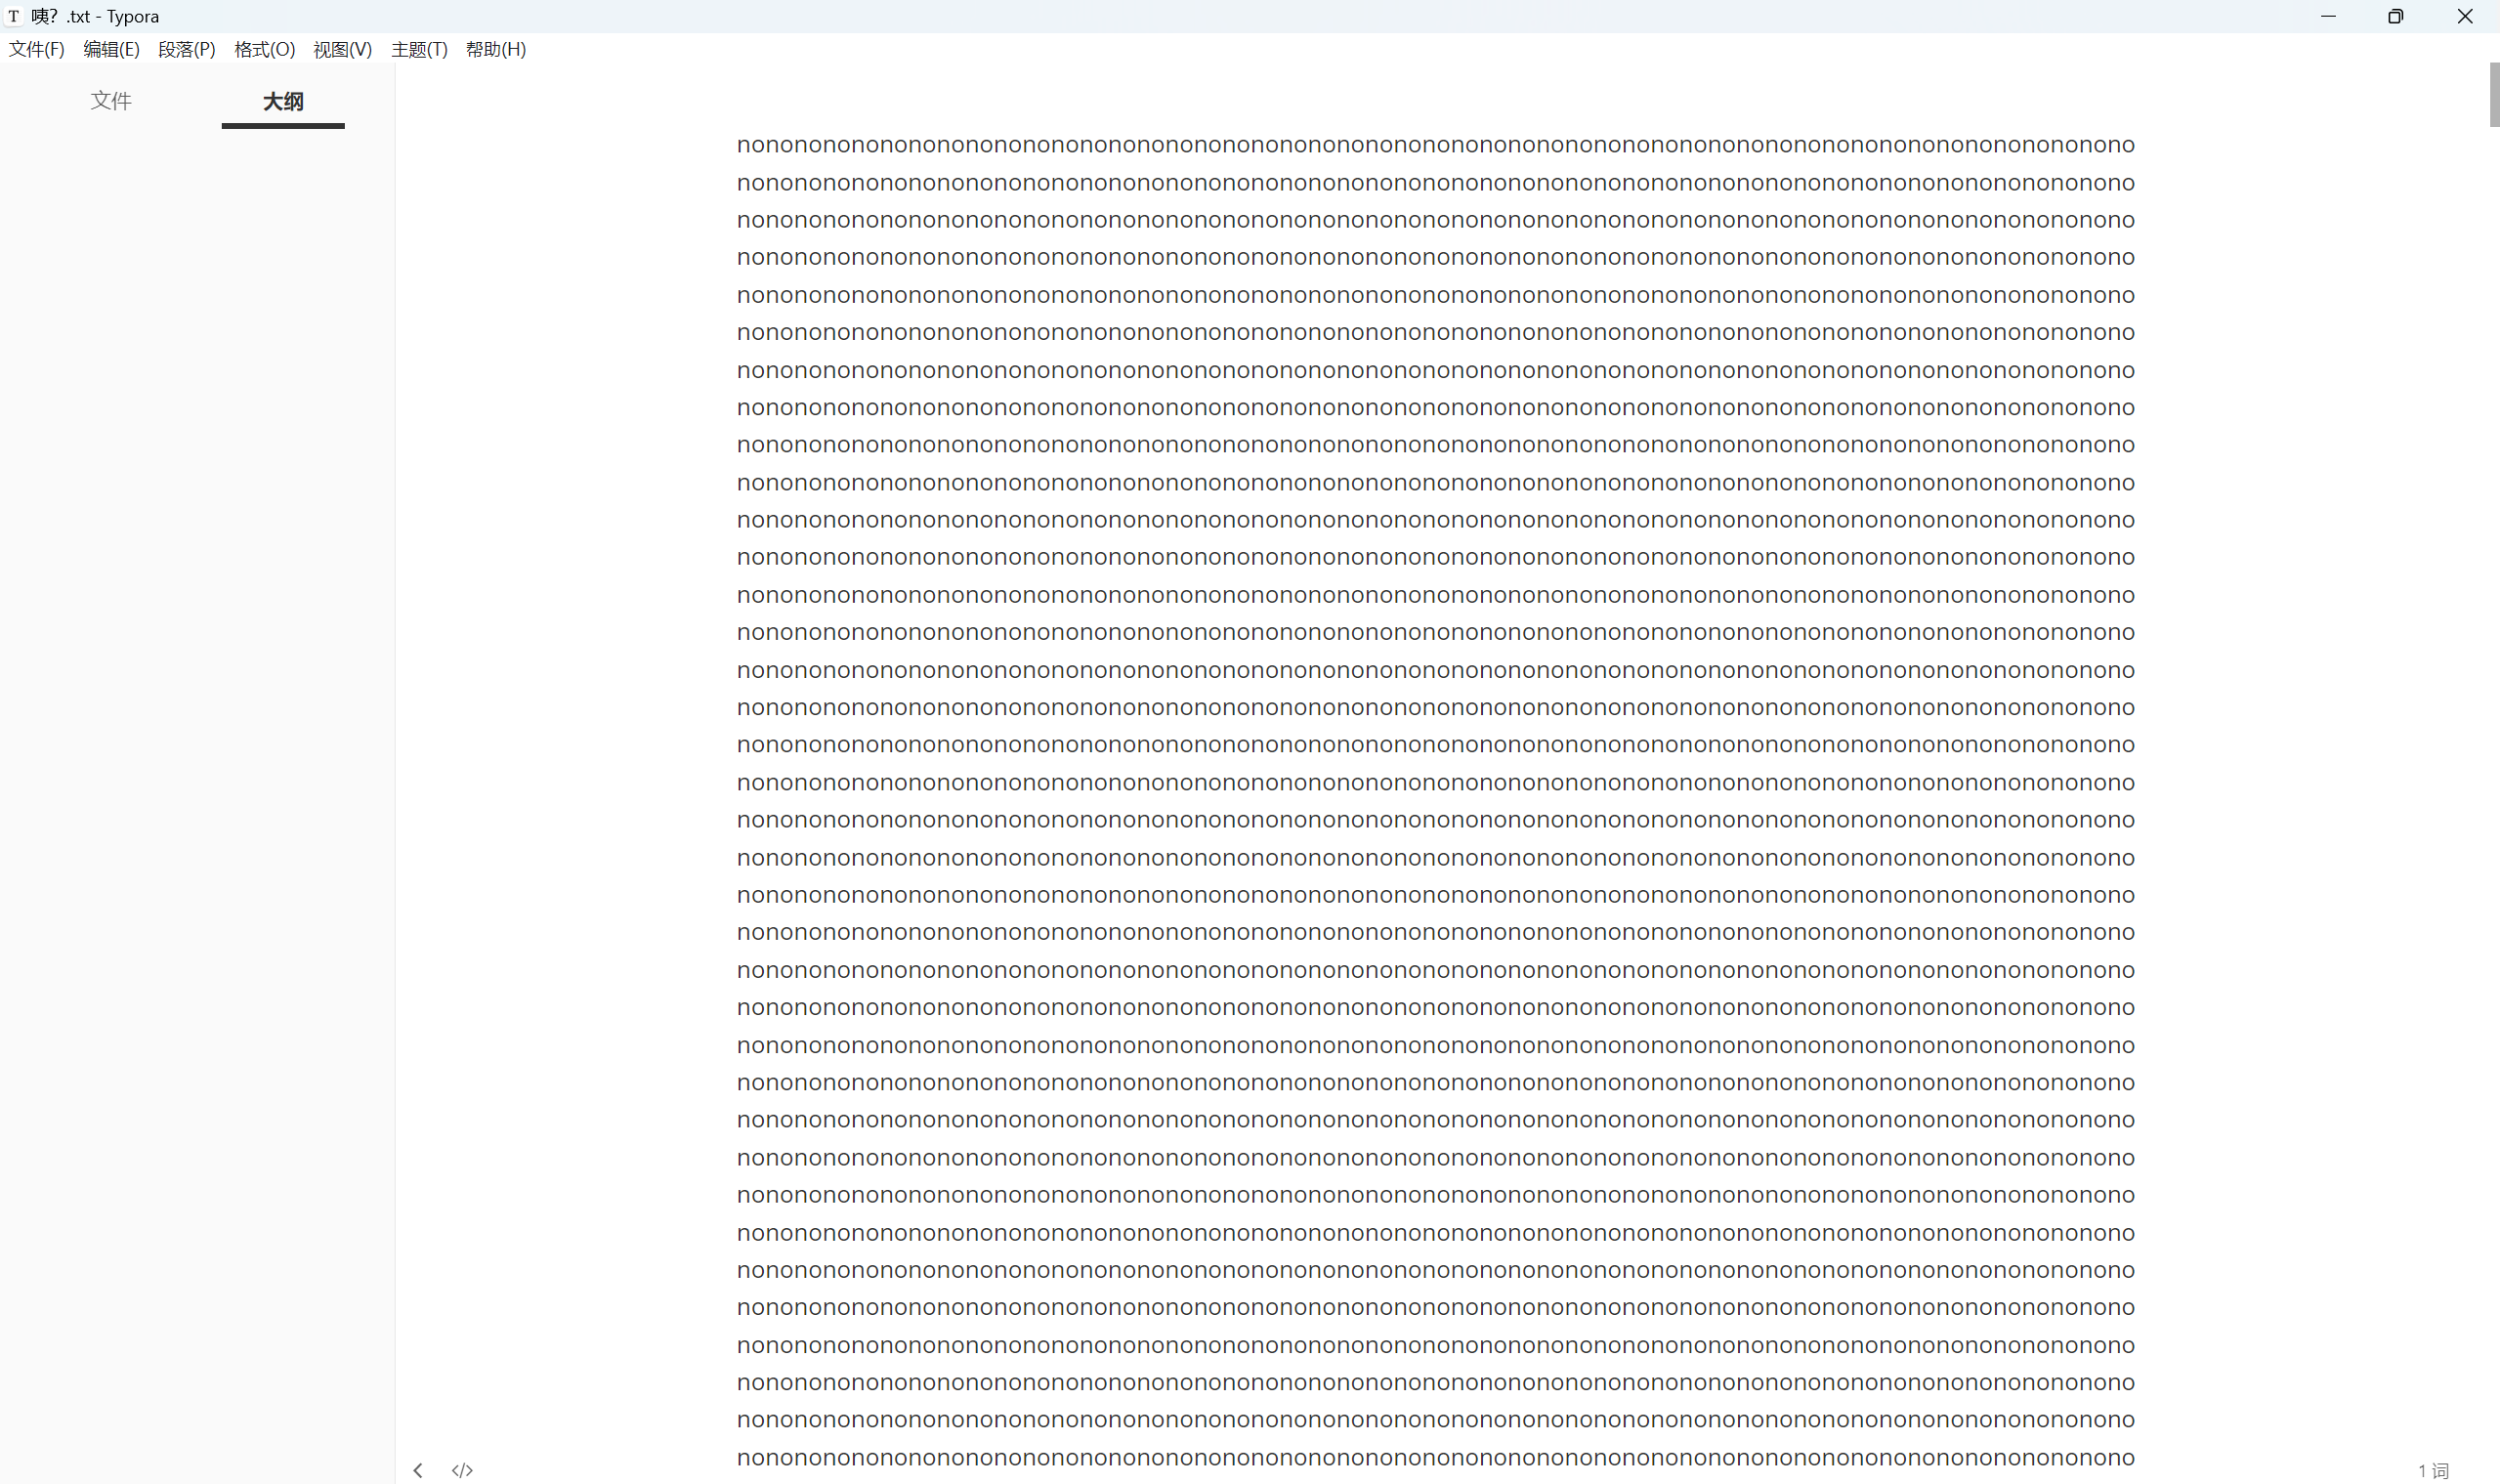The image size is (2500, 1484).
Task: Open the 帮助(H) menu
Action: (496, 50)
